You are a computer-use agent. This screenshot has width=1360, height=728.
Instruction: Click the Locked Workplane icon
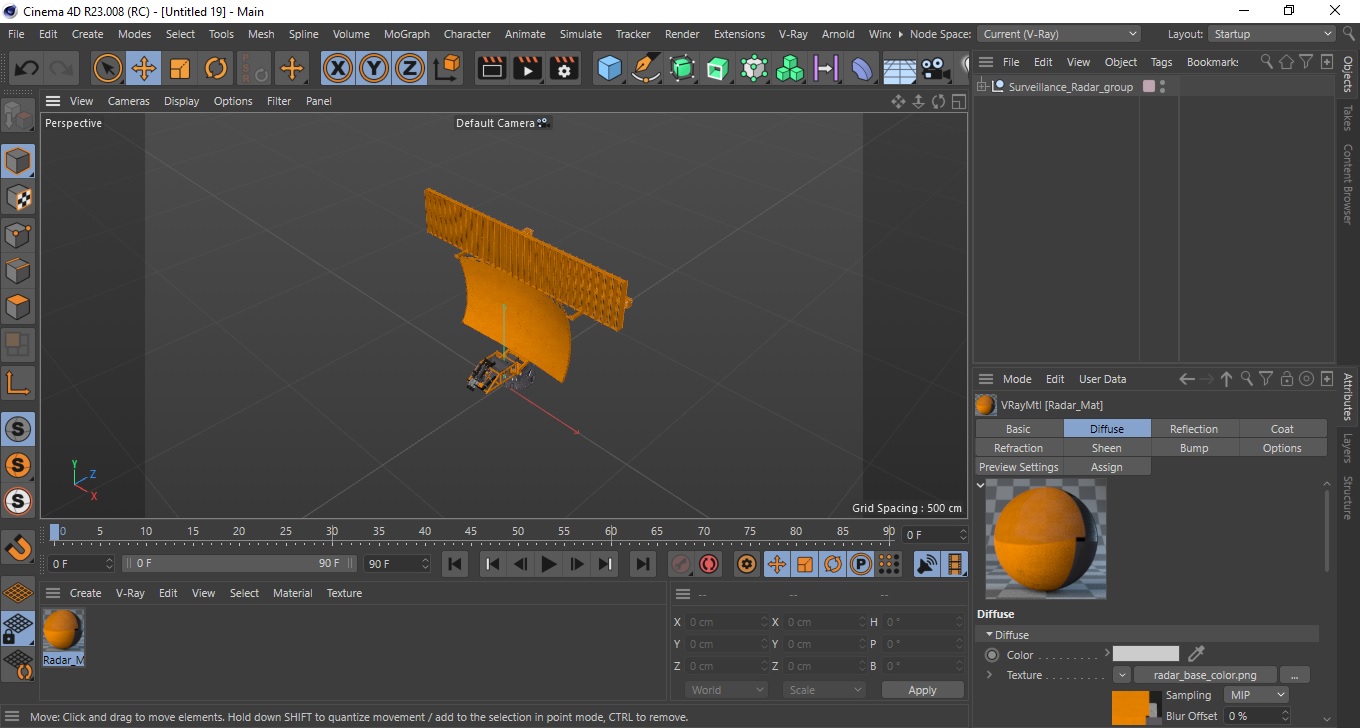18,630
